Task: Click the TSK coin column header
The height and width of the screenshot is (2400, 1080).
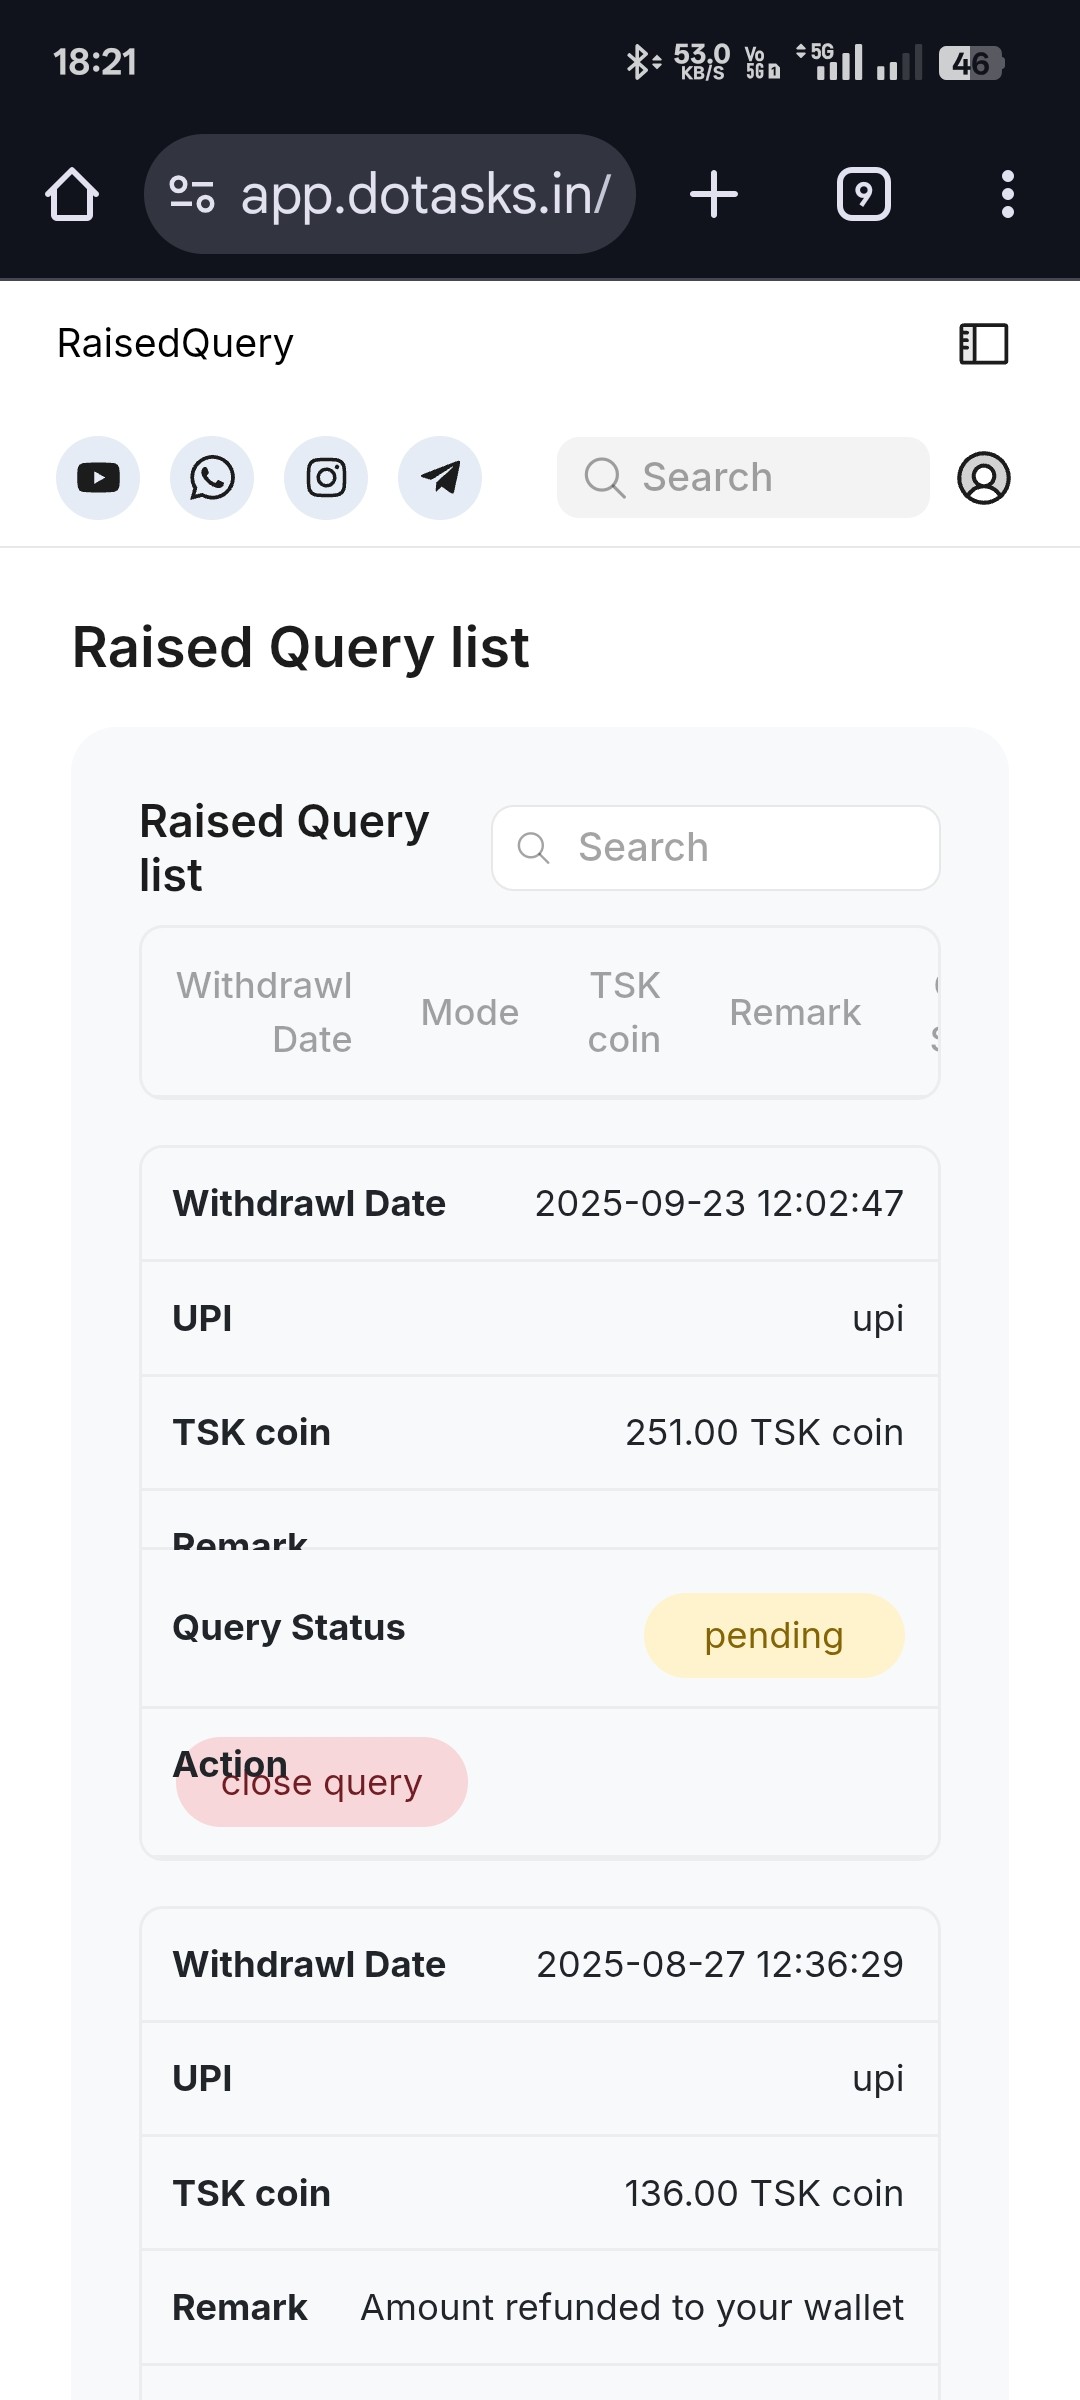Action: (x=624, y=1012)
